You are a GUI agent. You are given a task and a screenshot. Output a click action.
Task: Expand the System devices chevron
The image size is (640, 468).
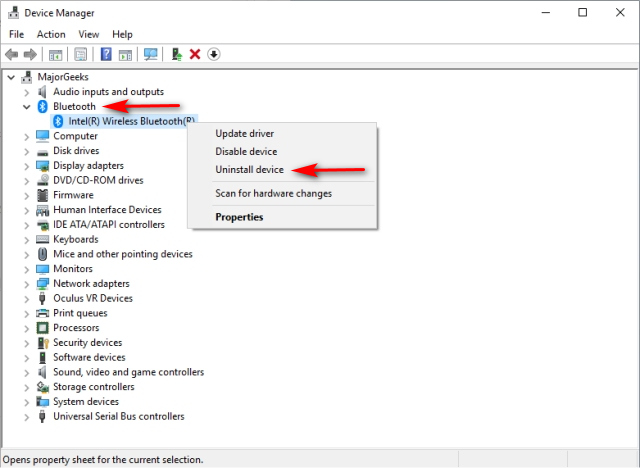point(27,402)
